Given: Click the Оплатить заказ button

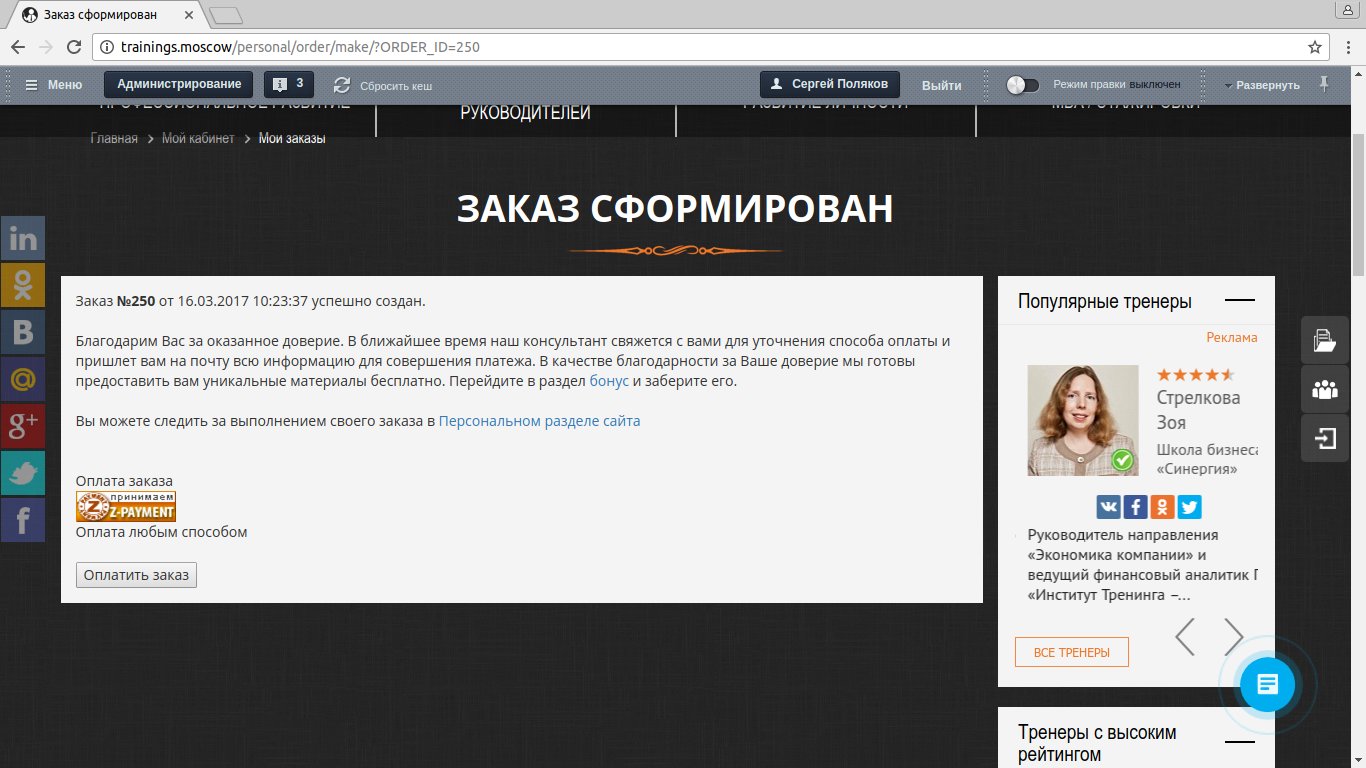Looking at the screenshot, I should tap(136, 575).
